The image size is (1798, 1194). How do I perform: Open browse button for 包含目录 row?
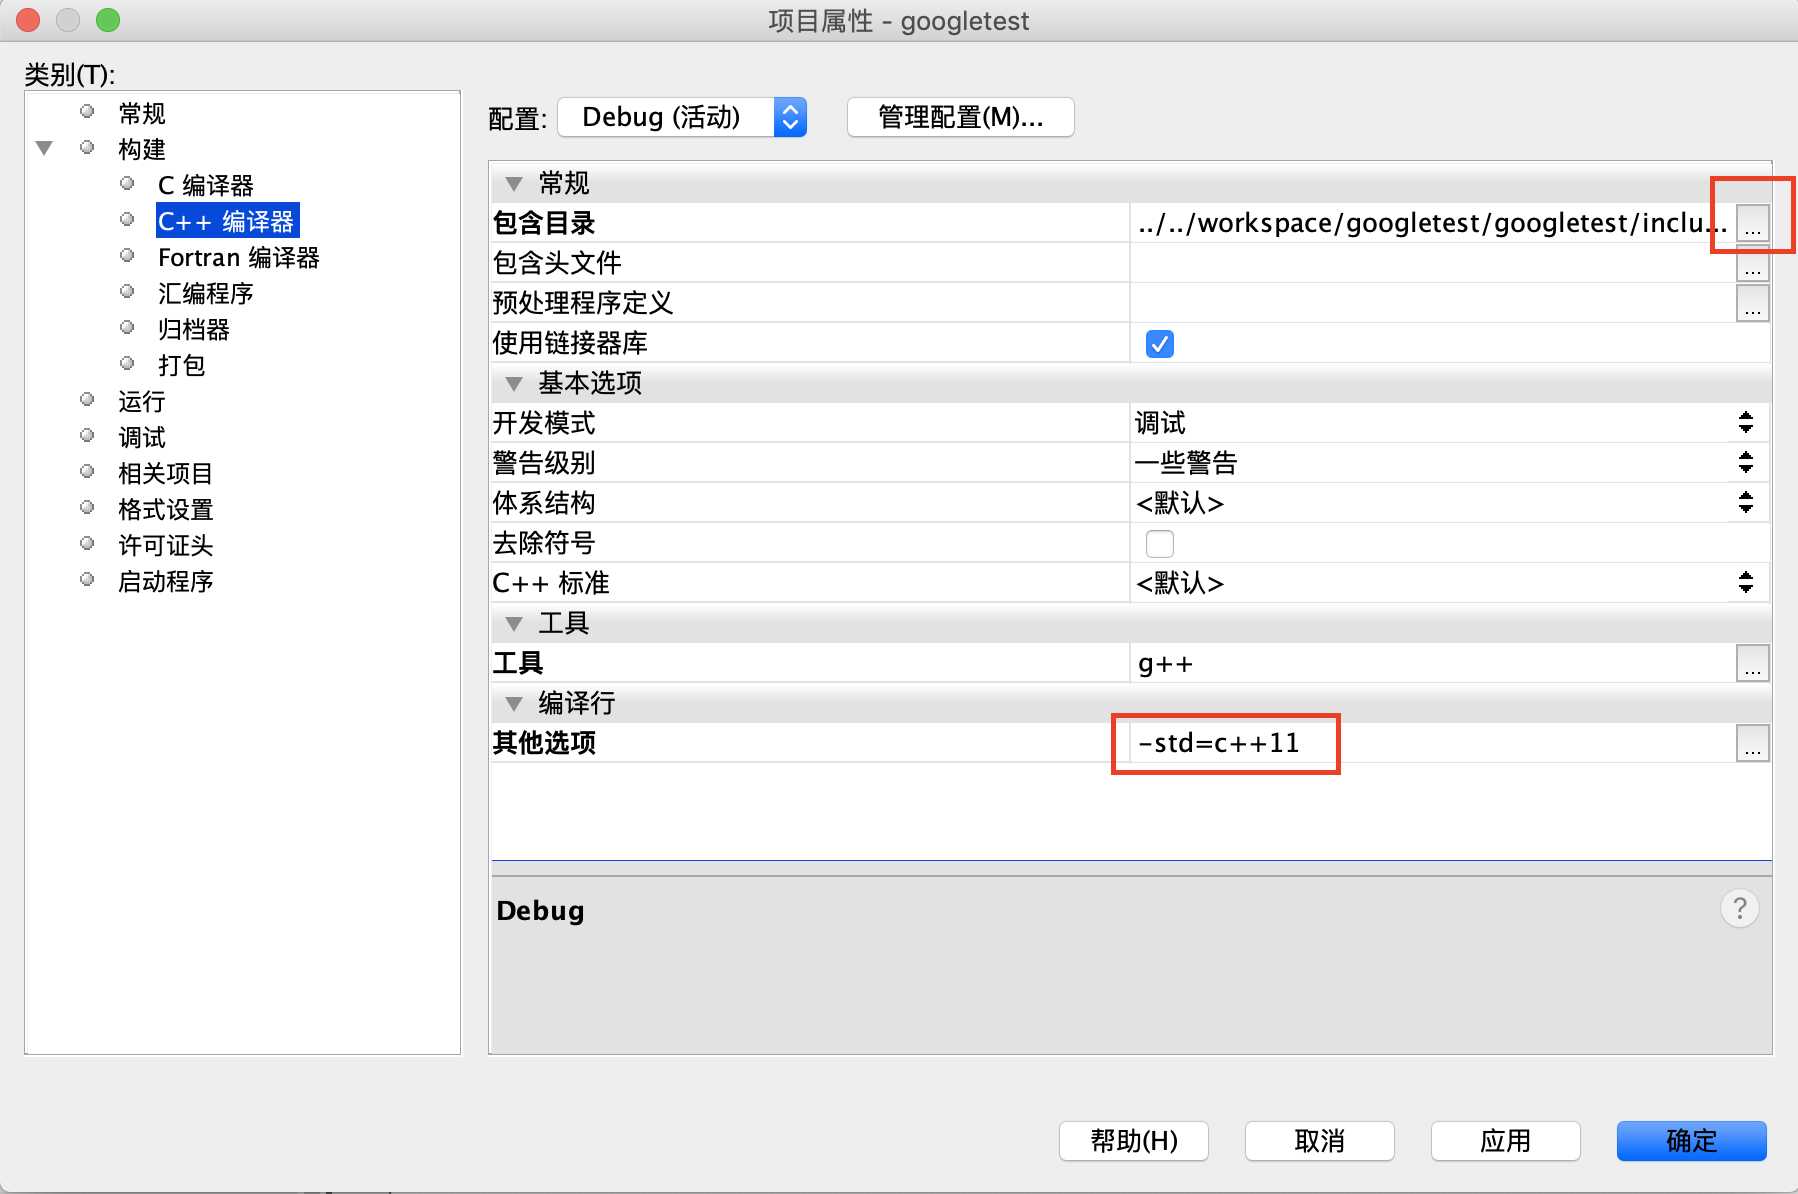1752,223
